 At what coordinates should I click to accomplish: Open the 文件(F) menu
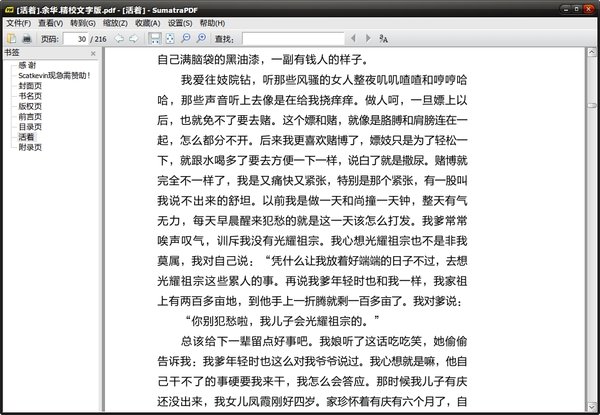coord(18,23)
